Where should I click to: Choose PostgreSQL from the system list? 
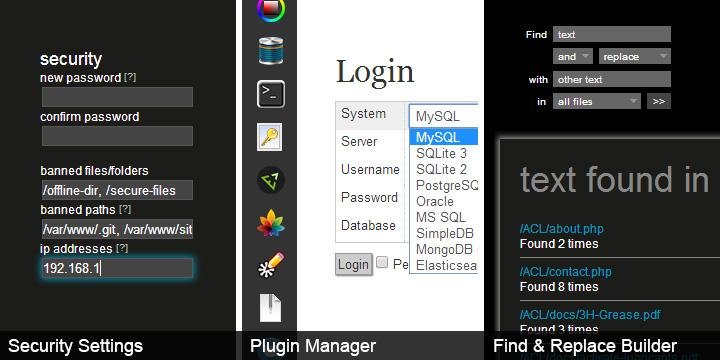[444, 185]
